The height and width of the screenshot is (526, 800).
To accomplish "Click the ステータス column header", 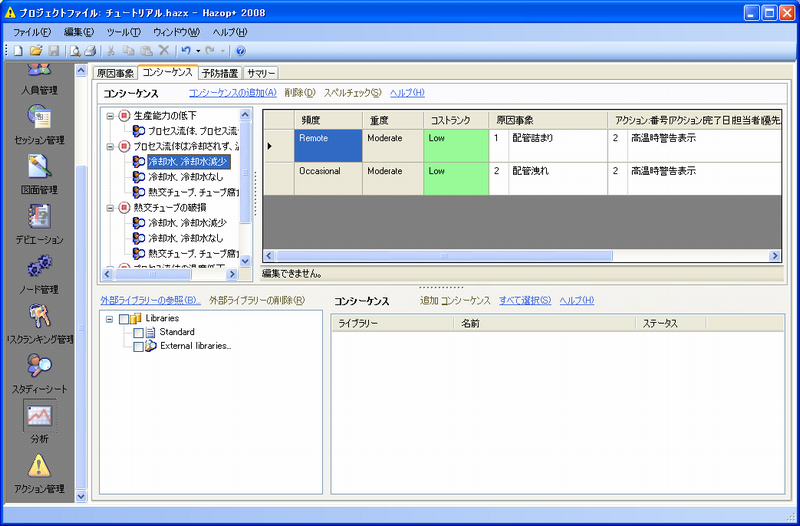I will coord(670,323).
